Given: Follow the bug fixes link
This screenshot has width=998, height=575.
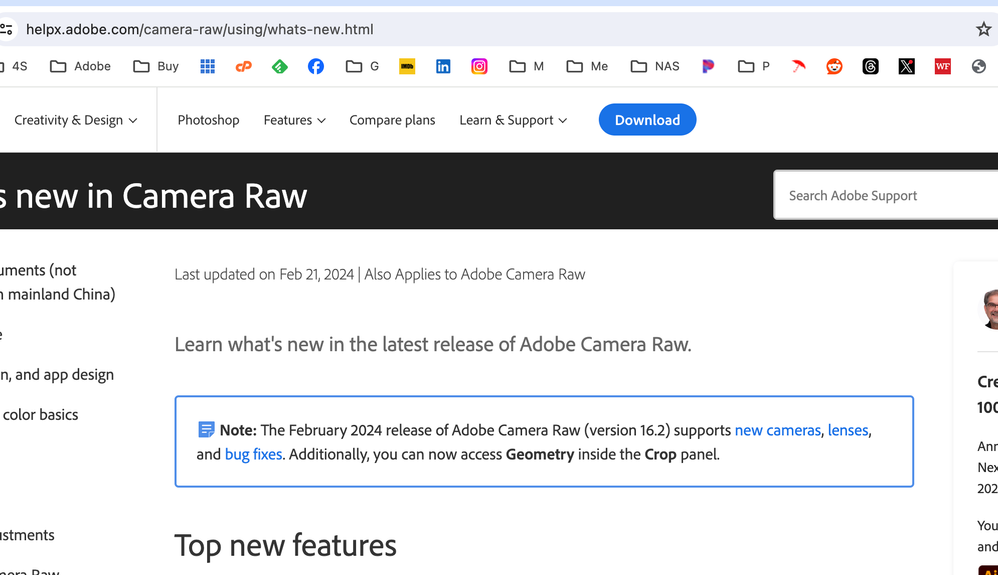Looking at the screenshot, I should click(x=253, y=455).
